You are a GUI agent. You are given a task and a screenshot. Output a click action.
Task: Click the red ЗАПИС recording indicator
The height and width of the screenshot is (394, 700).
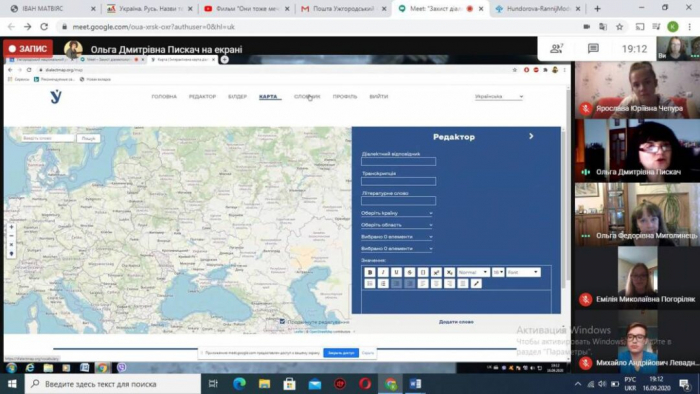[x=28, y=49]
